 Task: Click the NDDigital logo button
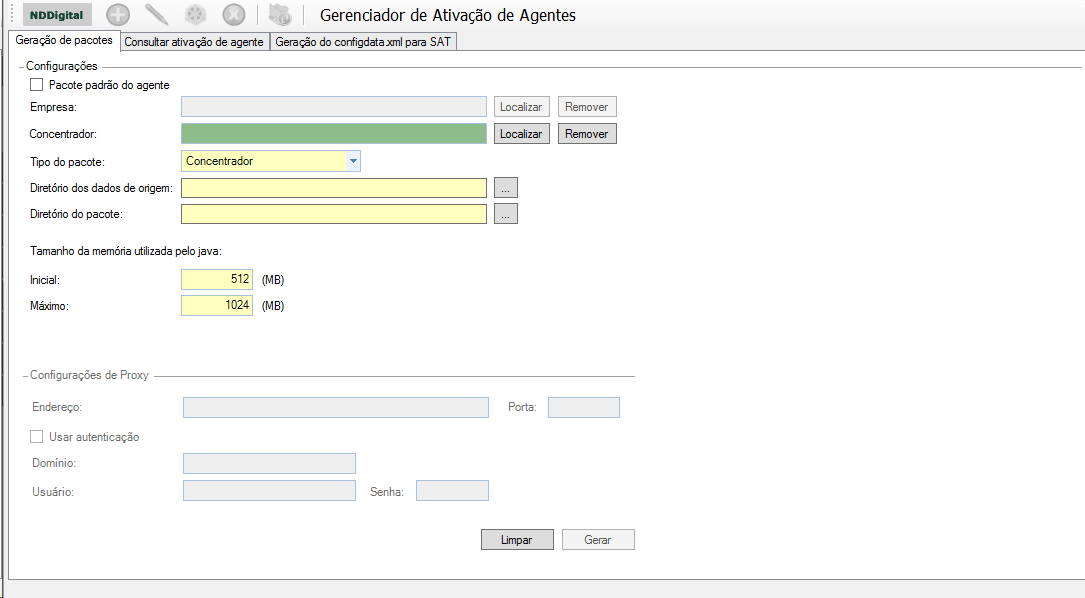click(57, 15)
